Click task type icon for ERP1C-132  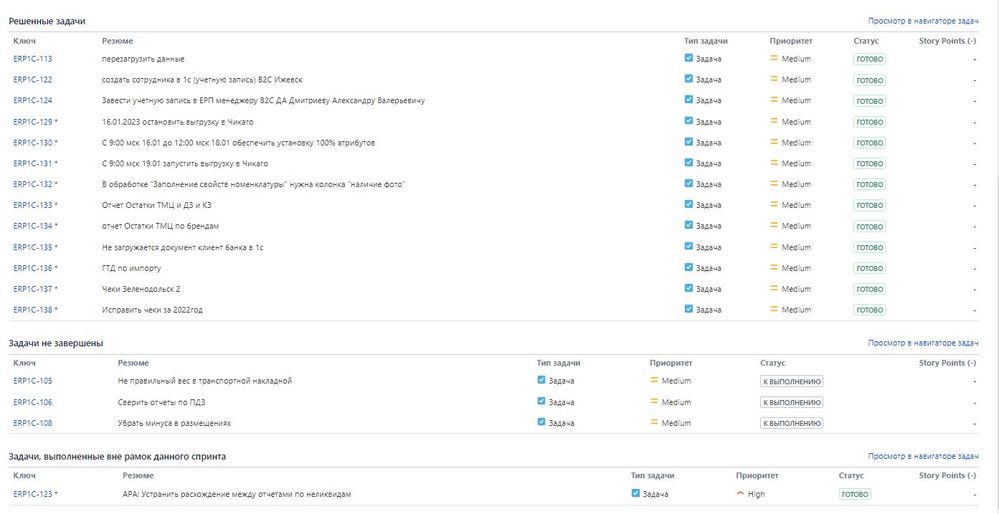[x=688, y=183]
